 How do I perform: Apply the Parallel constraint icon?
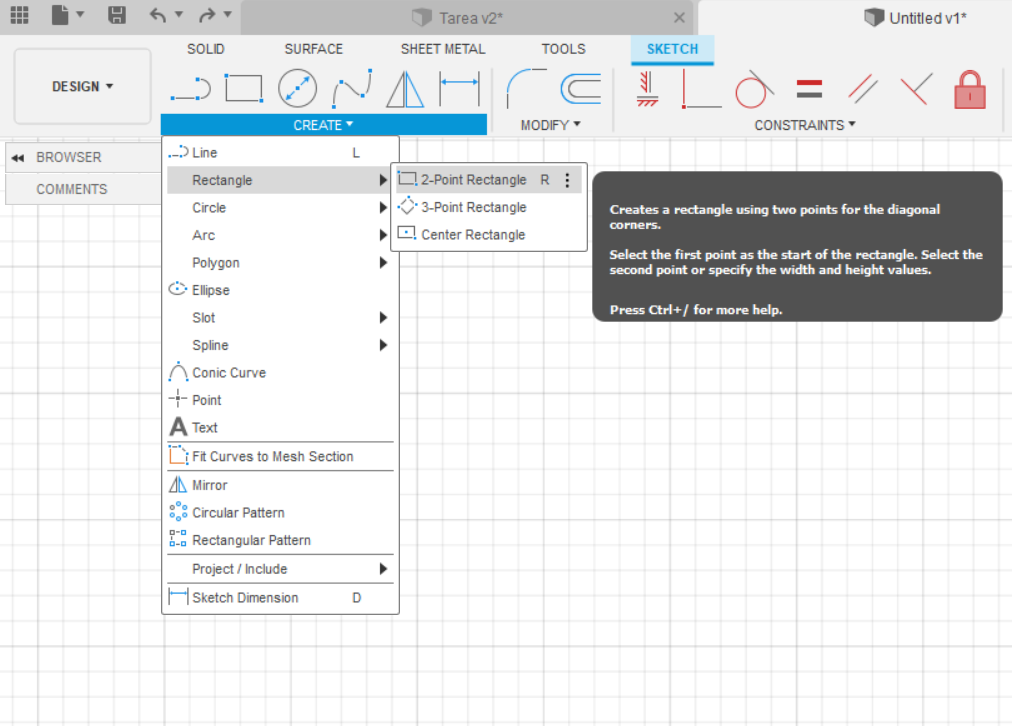pyautogui.click(x=863, y=88)
